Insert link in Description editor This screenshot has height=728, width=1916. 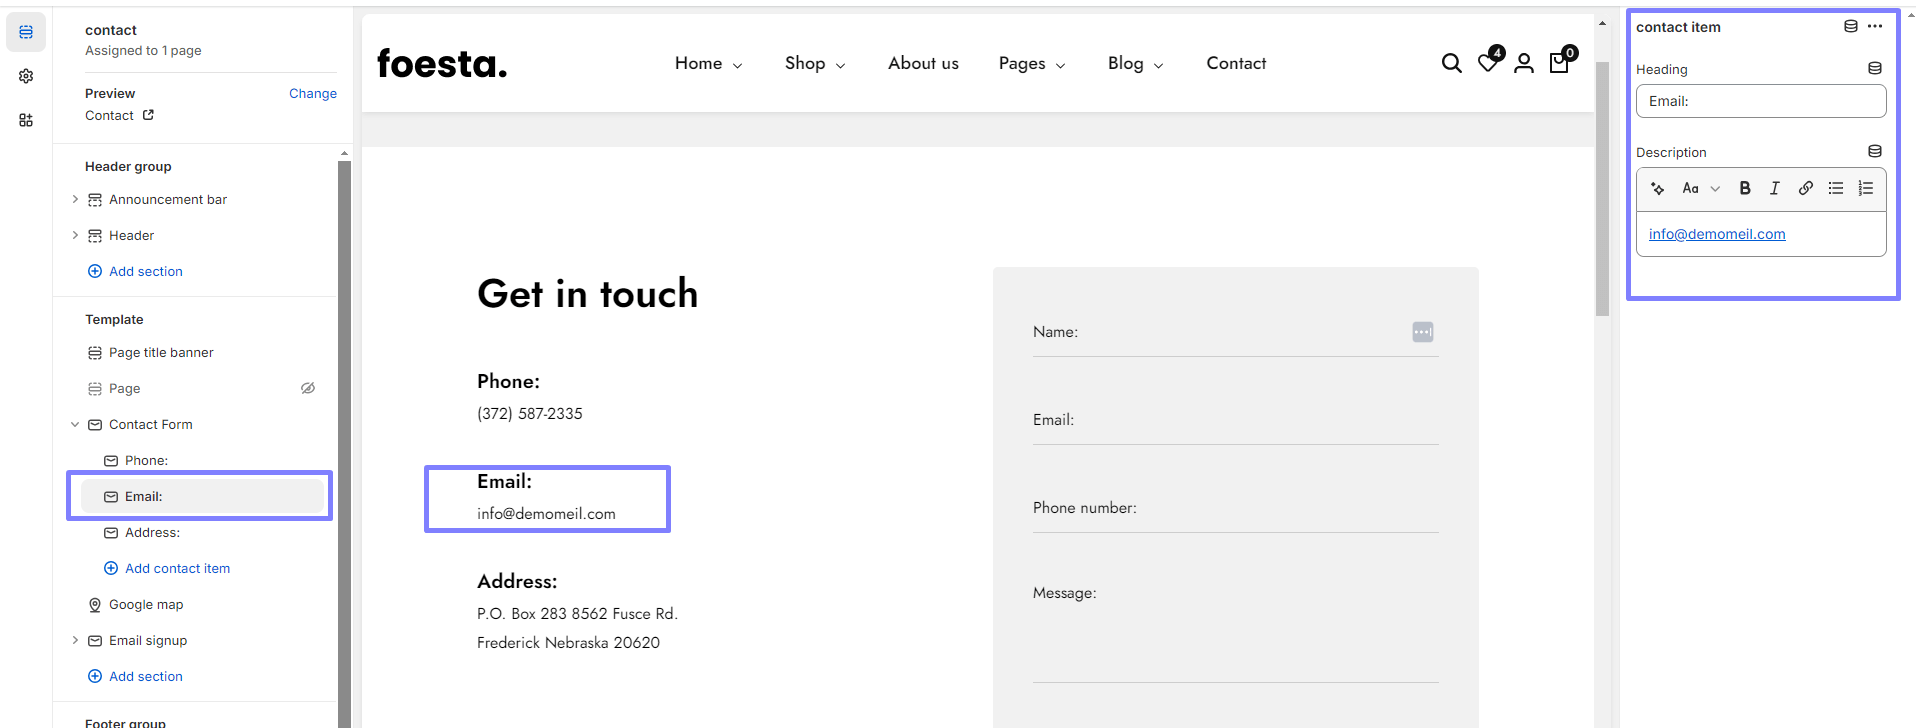[1805, 188]
